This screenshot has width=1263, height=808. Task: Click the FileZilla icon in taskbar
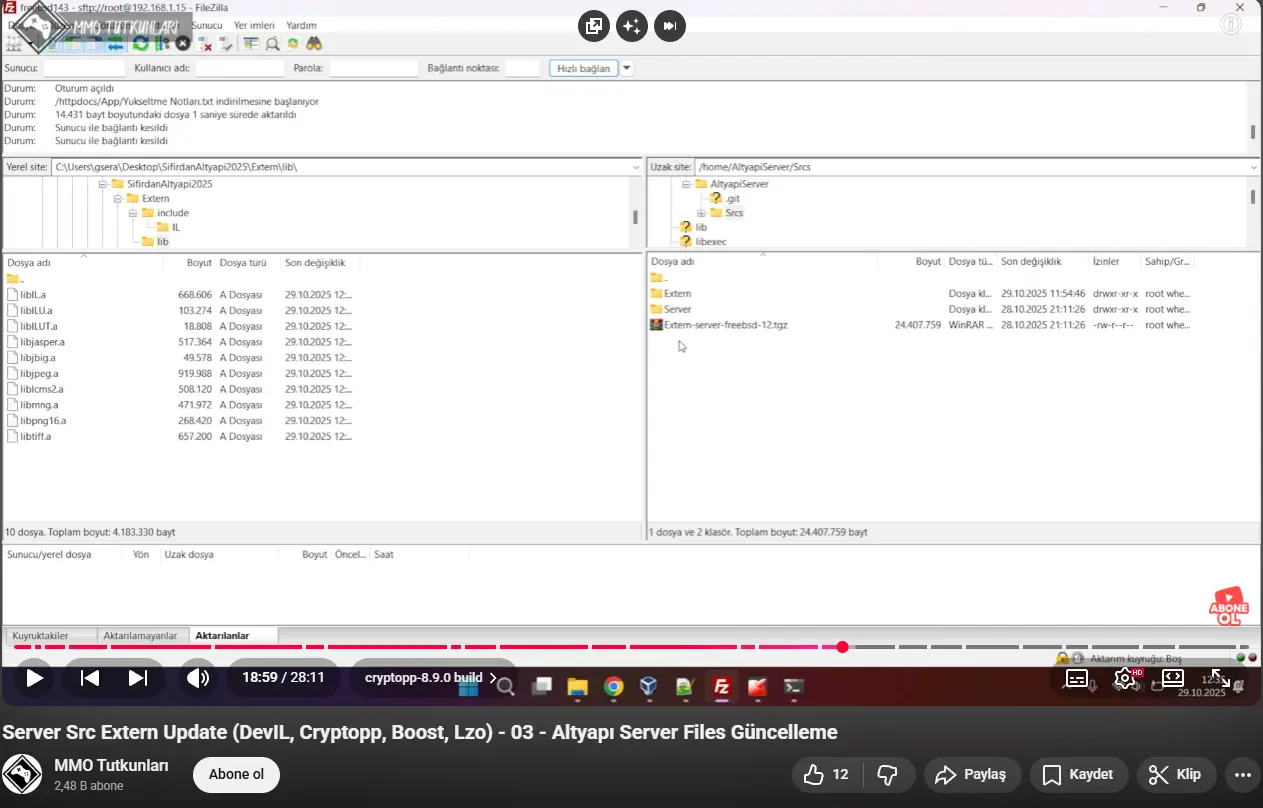tap(720, 687)
